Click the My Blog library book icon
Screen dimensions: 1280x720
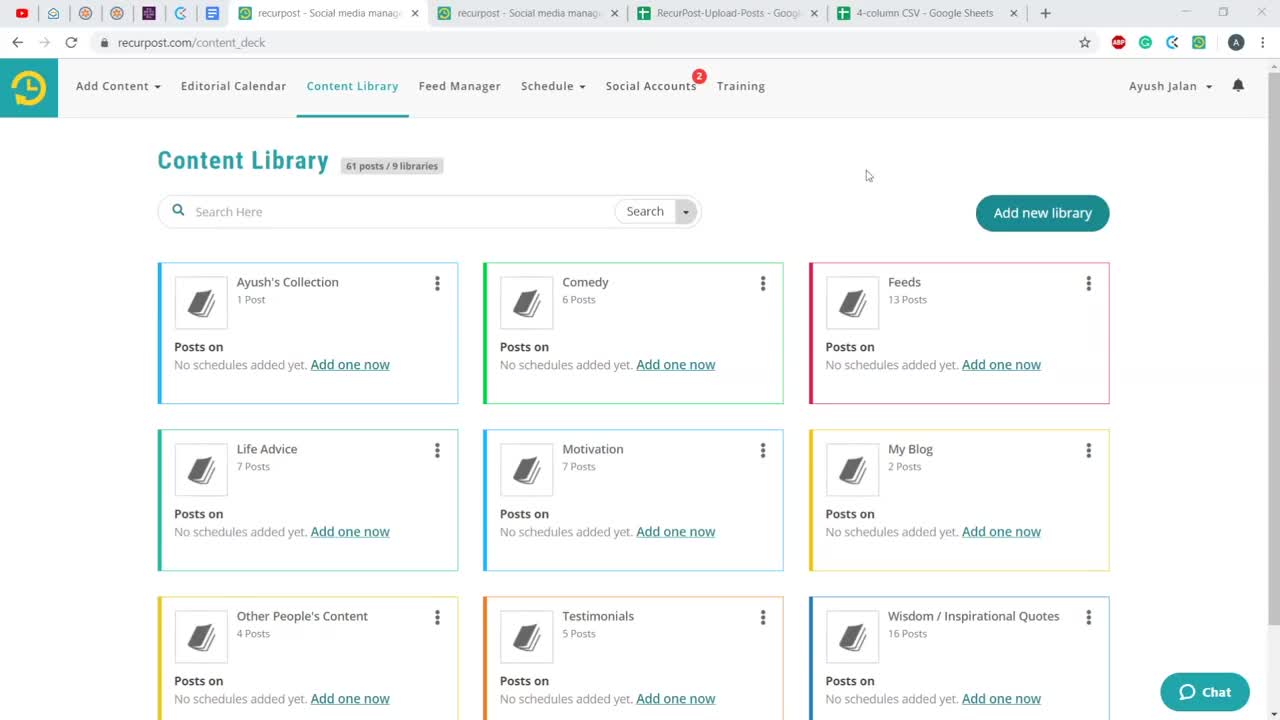pos(853,470)
